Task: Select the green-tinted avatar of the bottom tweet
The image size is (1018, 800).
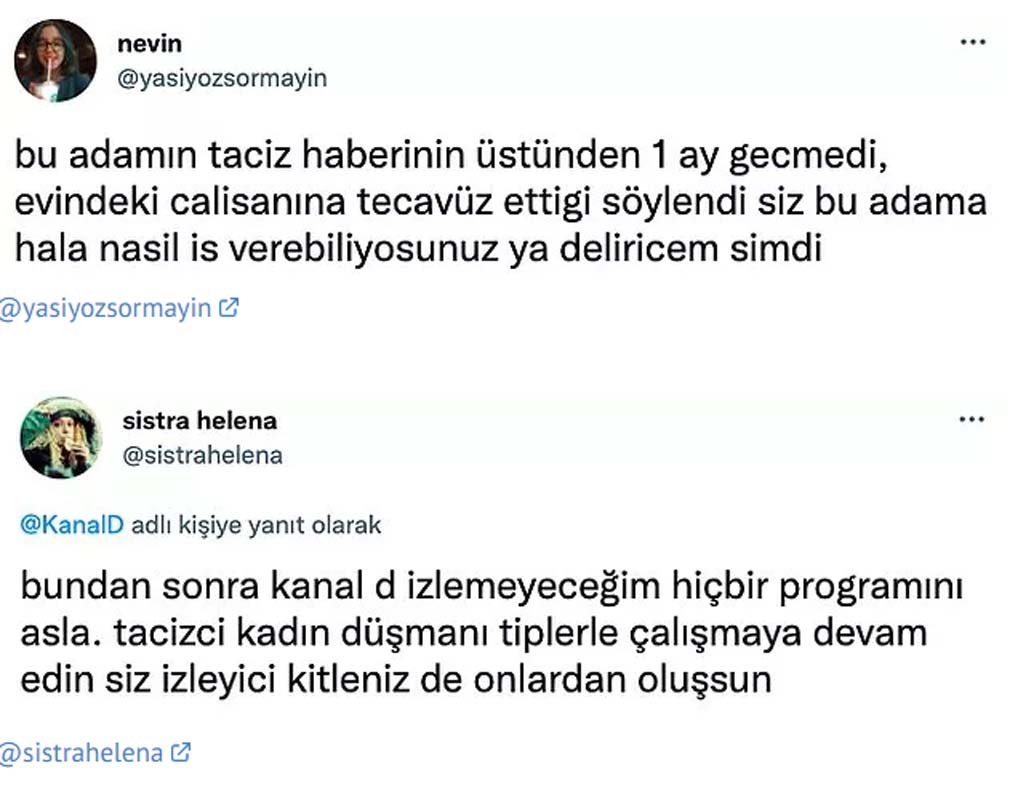Action: pyautogui.click(x=60, y=437)
